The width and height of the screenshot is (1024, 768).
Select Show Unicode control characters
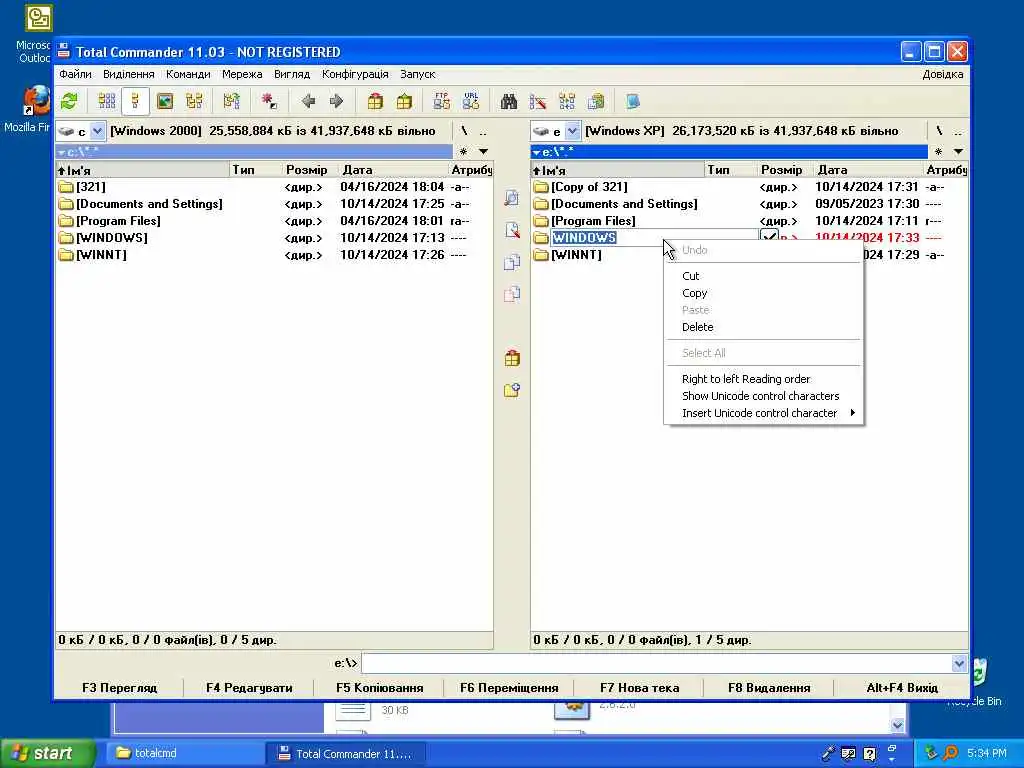(763, 396)
